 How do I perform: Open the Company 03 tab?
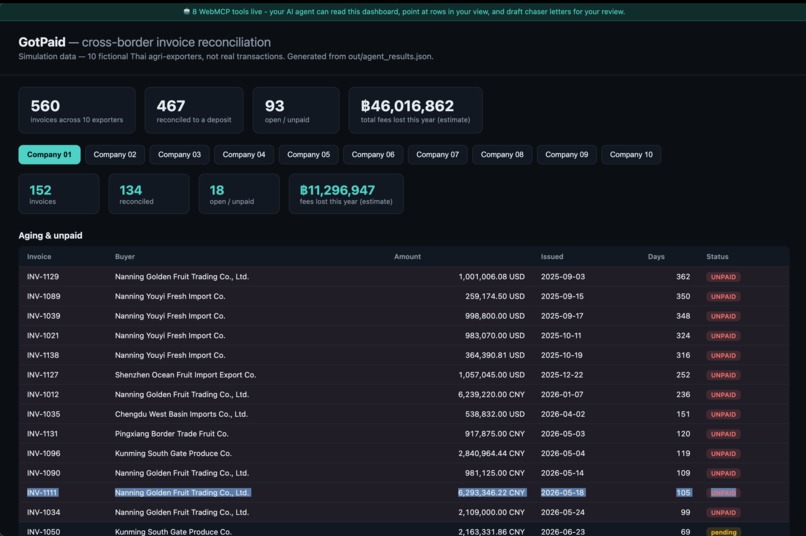[x=179, y=155]
